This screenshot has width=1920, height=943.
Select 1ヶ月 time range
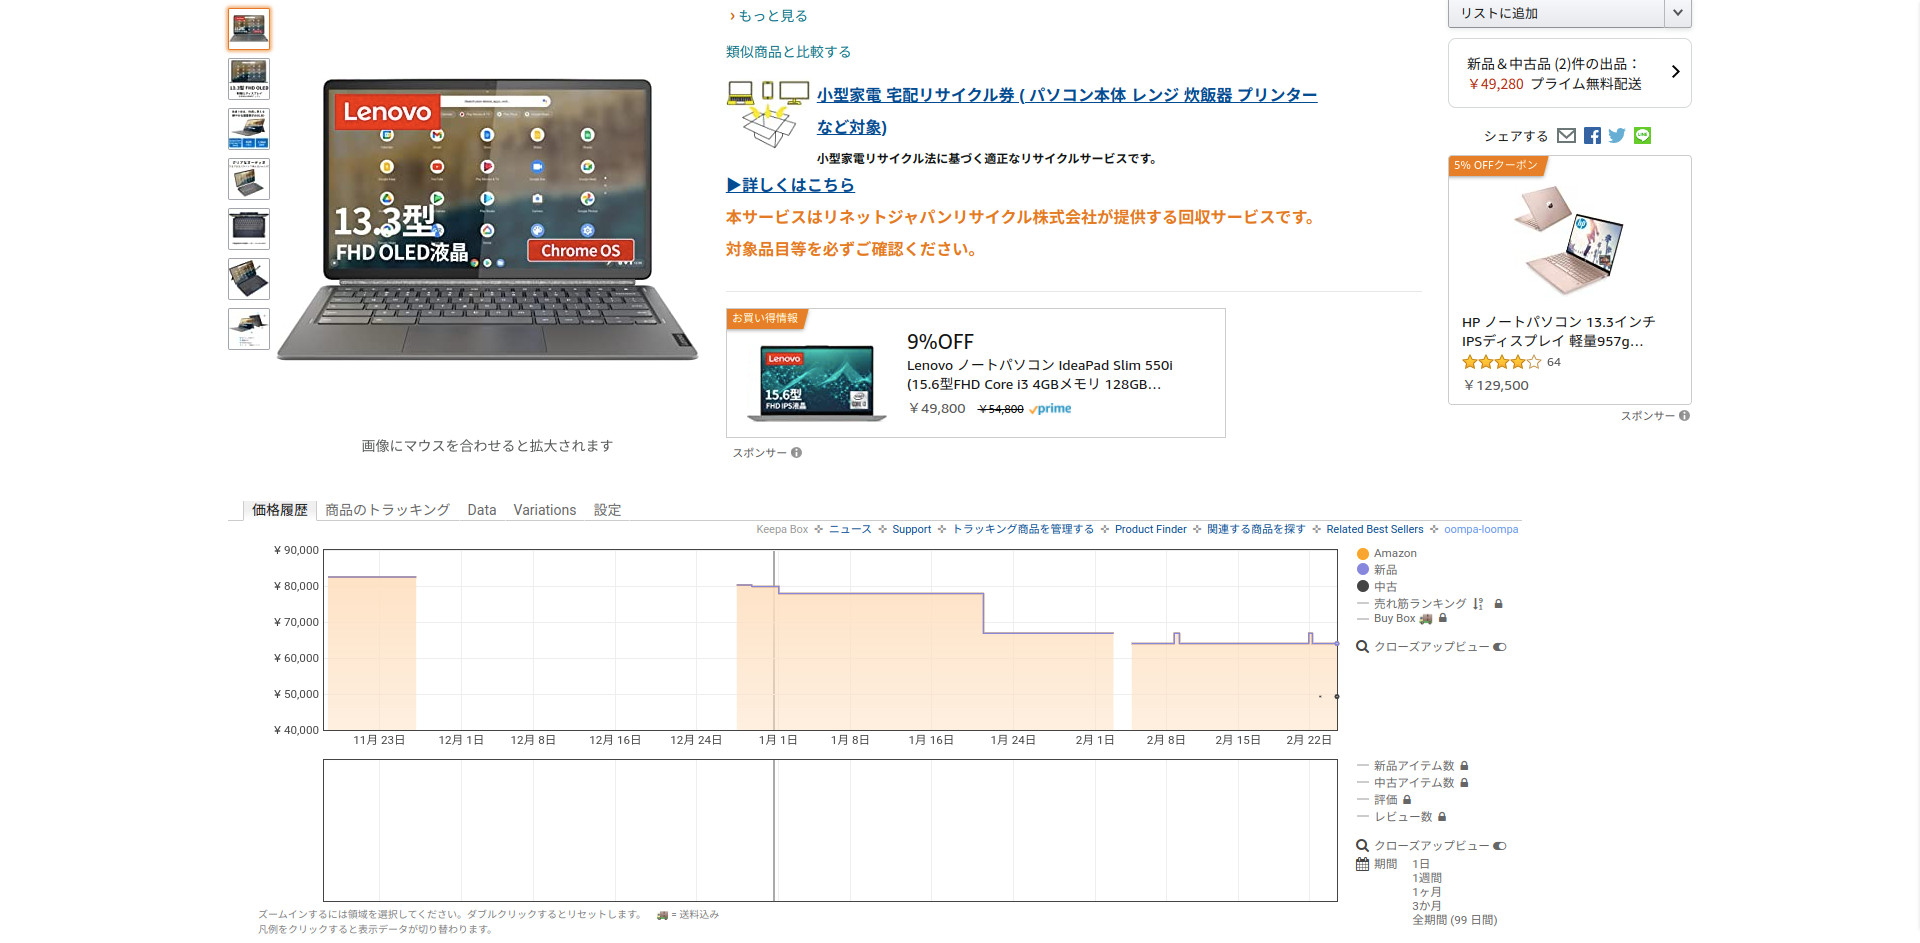point(1427,892)
